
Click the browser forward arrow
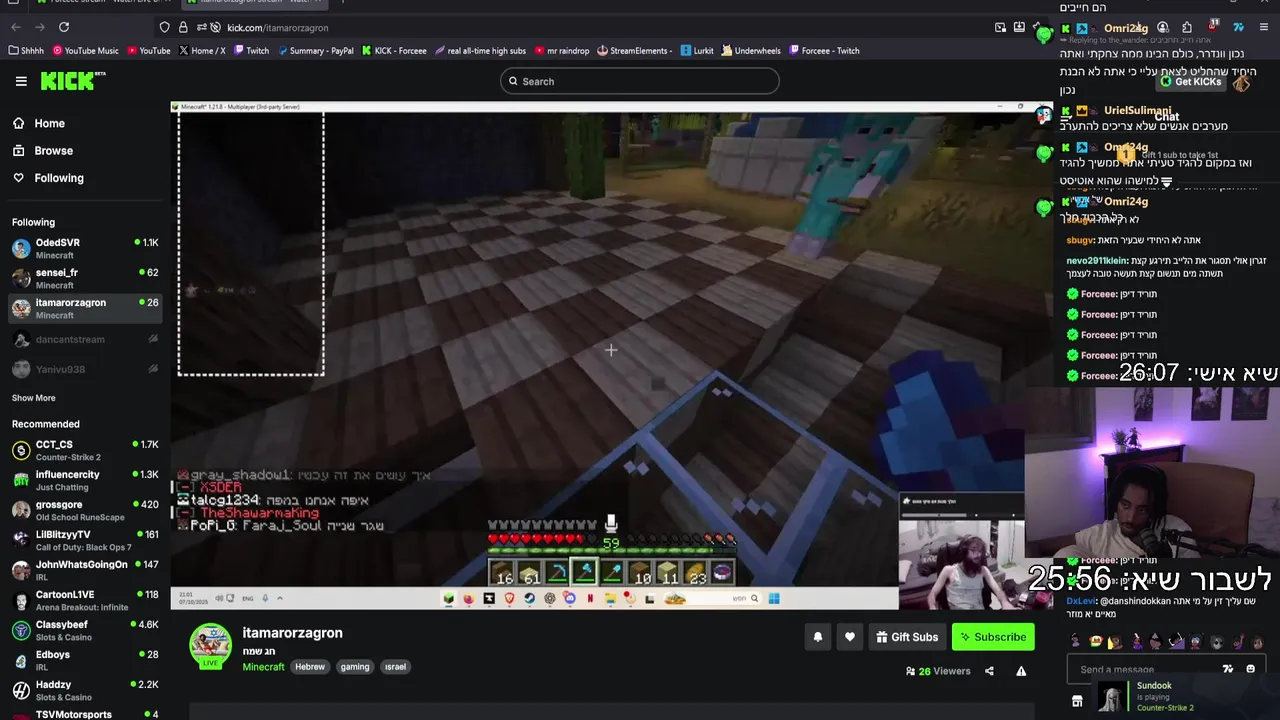click(39, 27)
